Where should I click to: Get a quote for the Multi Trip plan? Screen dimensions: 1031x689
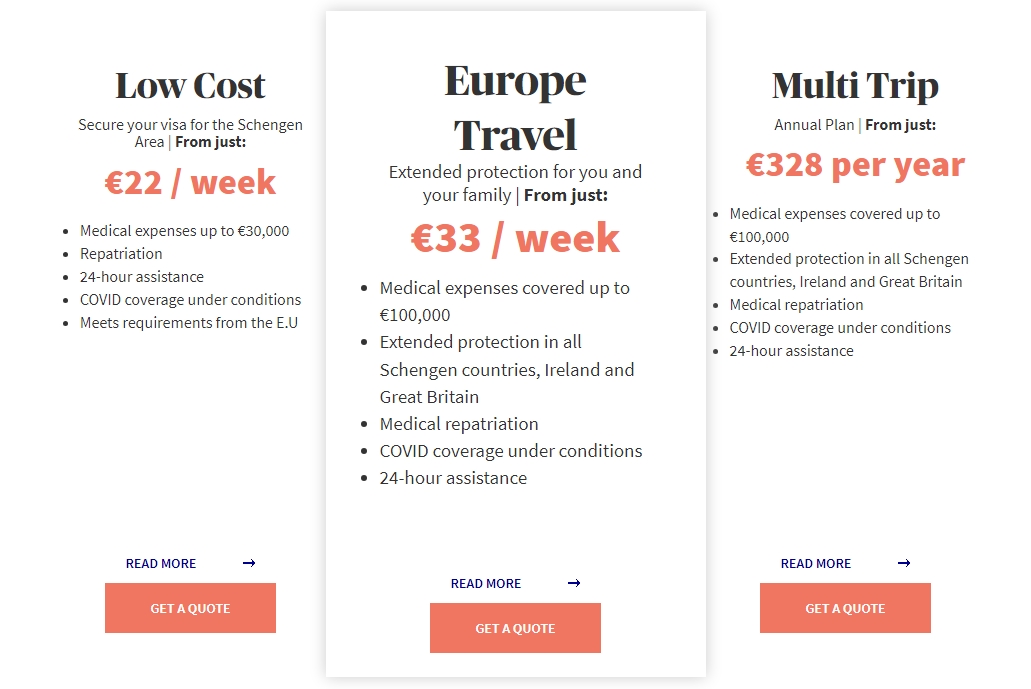[x=846, y=608]
